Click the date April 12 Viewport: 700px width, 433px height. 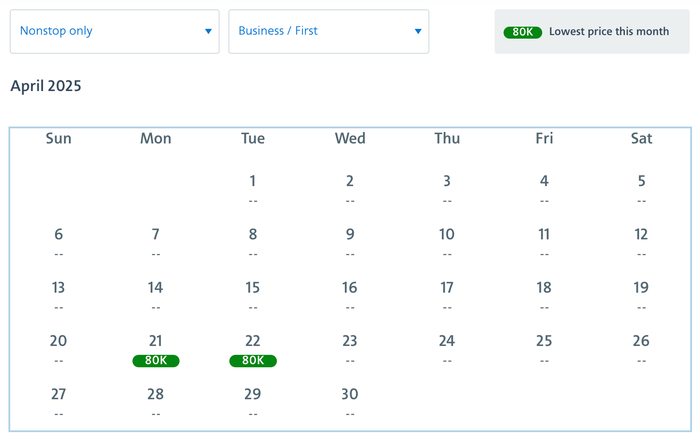pos(642,234)
